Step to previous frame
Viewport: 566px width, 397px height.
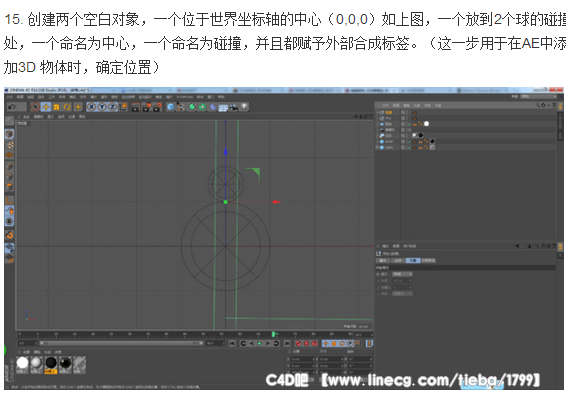252,343
